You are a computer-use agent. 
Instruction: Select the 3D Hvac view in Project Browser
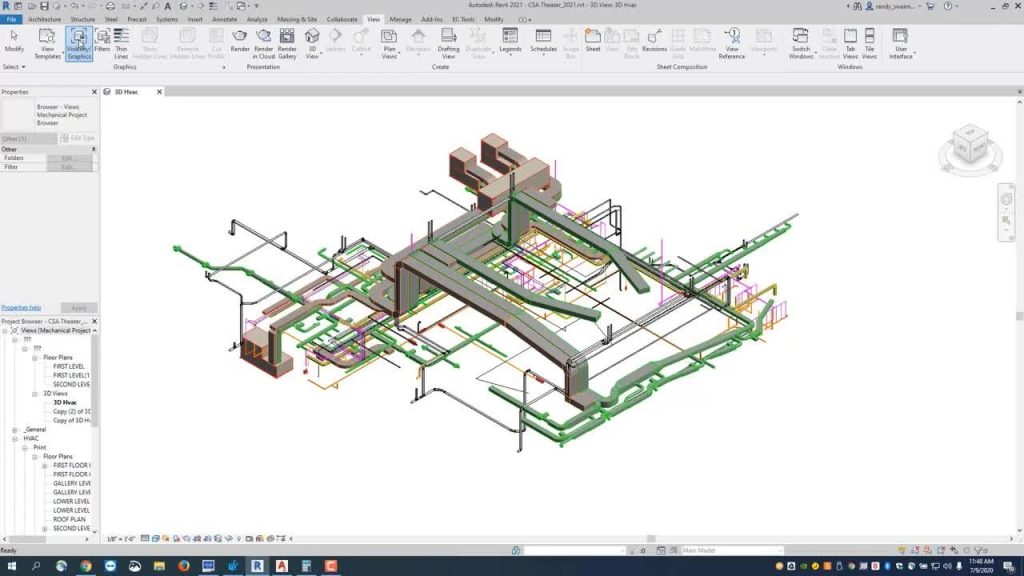pos(65,403)
